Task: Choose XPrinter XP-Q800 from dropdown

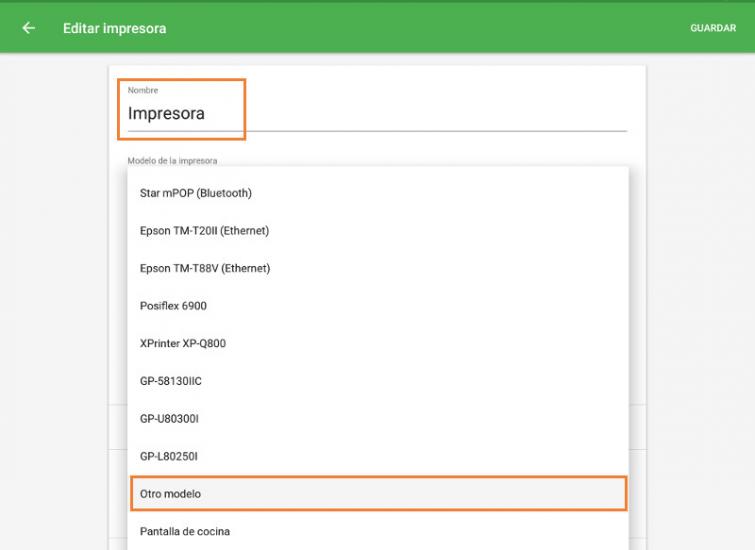Action: pyautogui.click(x=183, y=343)
